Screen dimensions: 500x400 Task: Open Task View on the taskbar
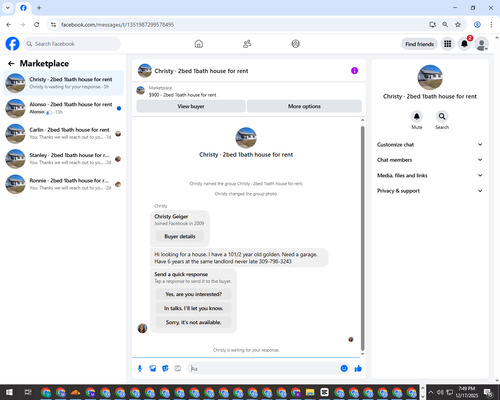click(28, 392)
